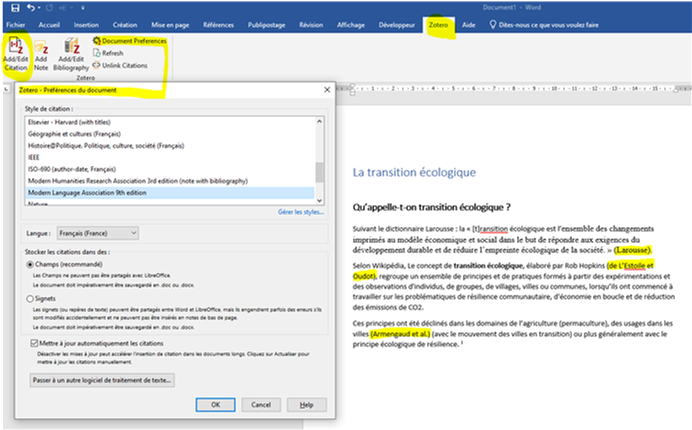Click the Add/Edit Citation Zotero icon

pos(15,54)
